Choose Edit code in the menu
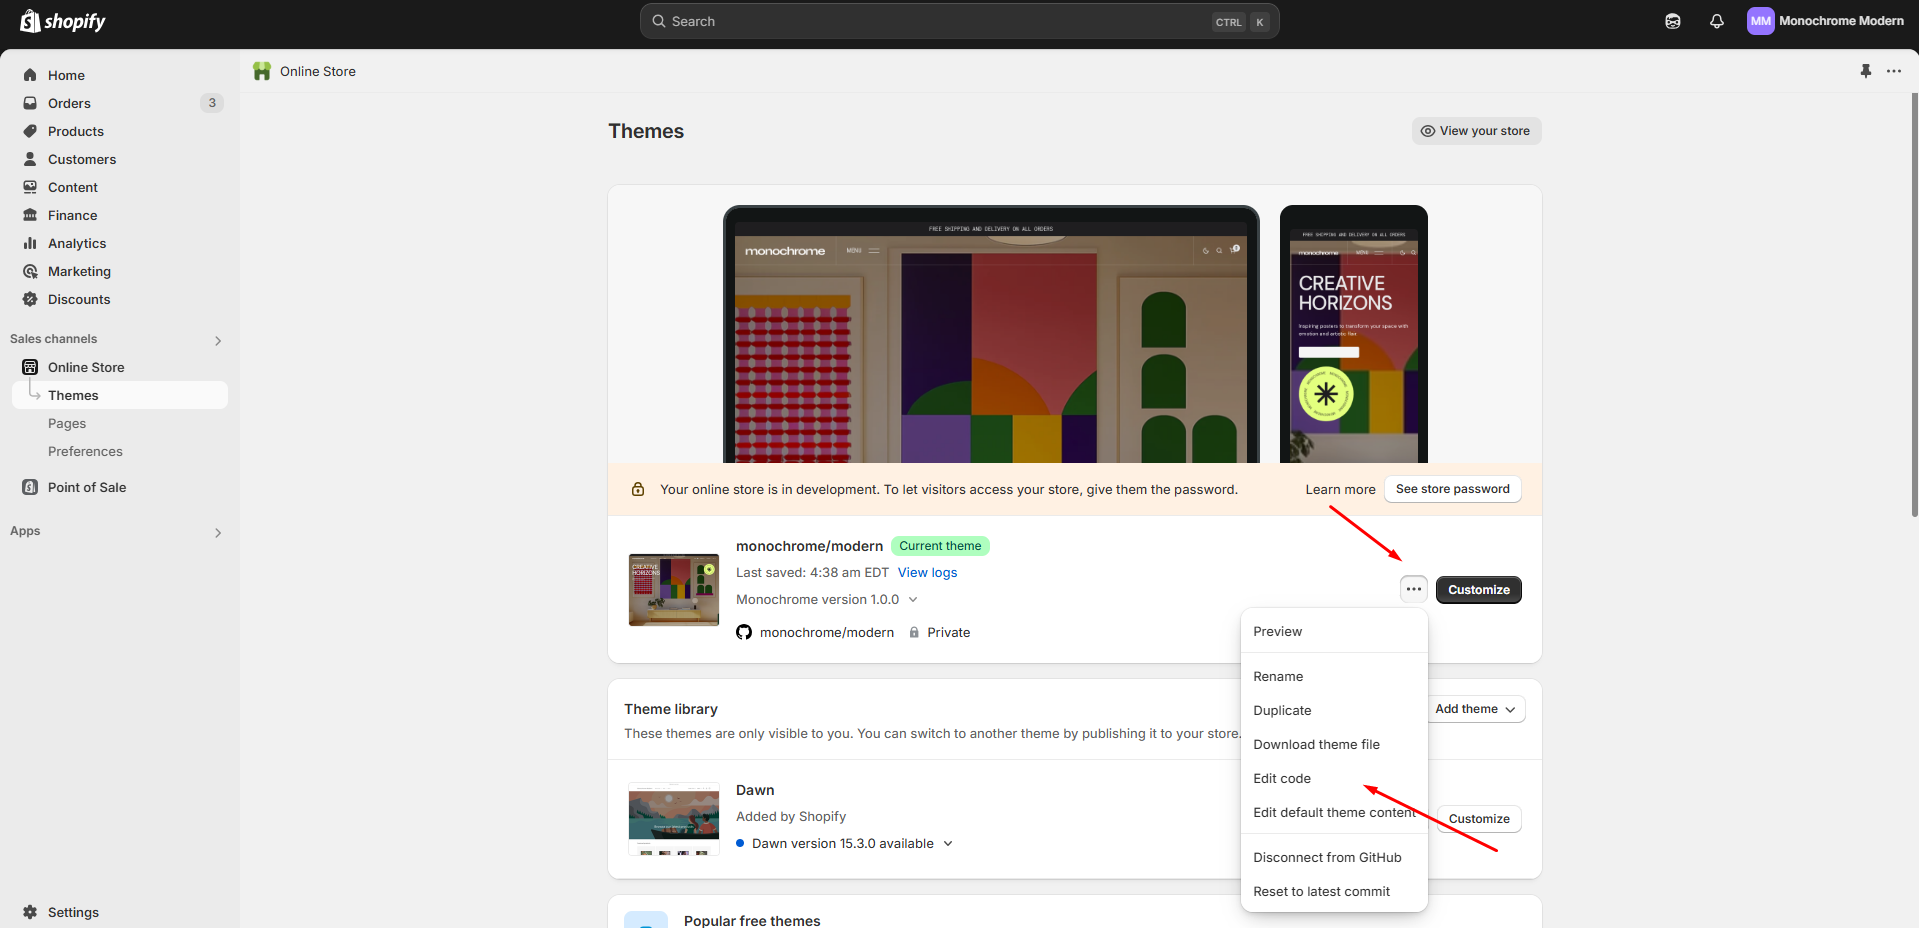Screen dimensions: 1919x928 1334,778
